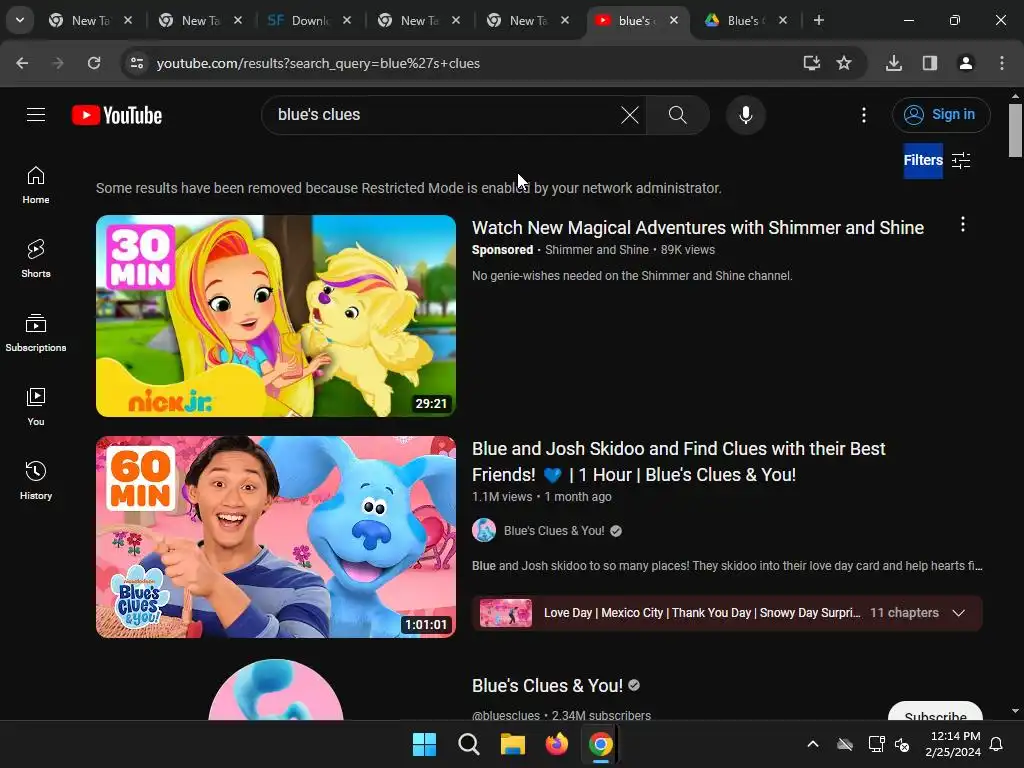1024x768 pixels.
Task: Click the muted volume tray icon
Action: [x=902, y=744]
